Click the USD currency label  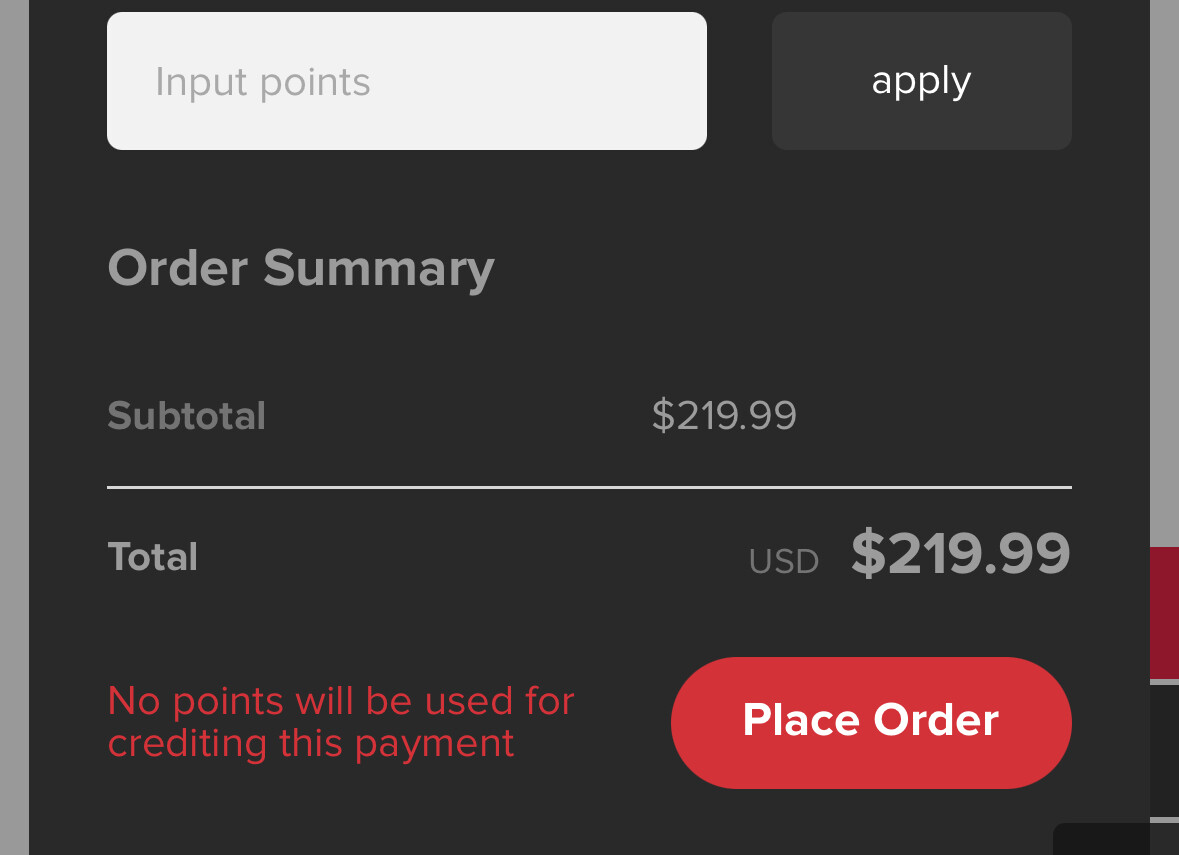pyautogui.click(x=783, y=562)
